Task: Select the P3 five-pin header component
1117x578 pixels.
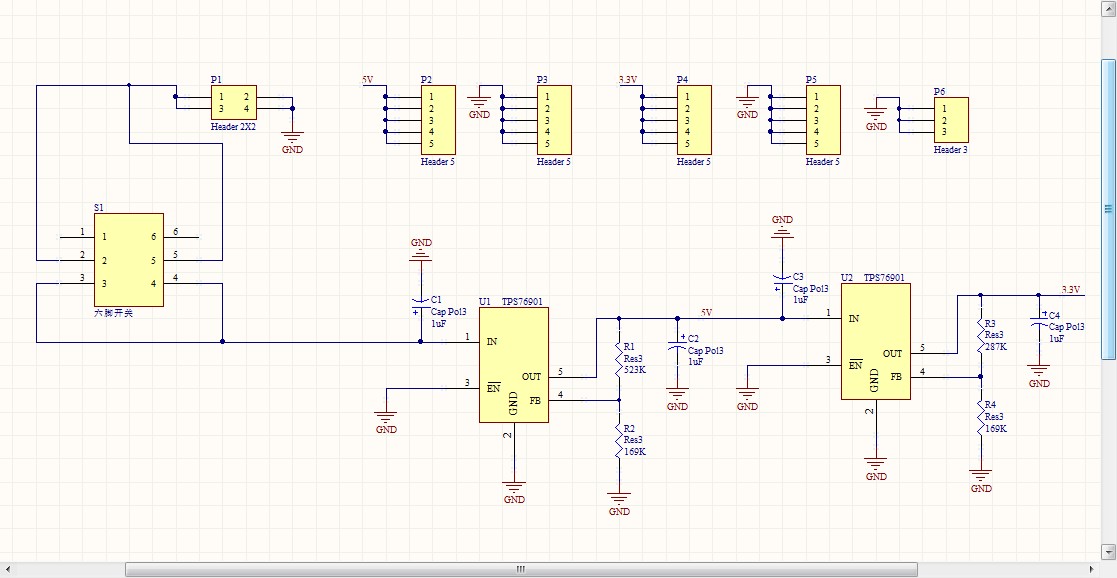Action: pyautogui.click(x=554, y=120)
